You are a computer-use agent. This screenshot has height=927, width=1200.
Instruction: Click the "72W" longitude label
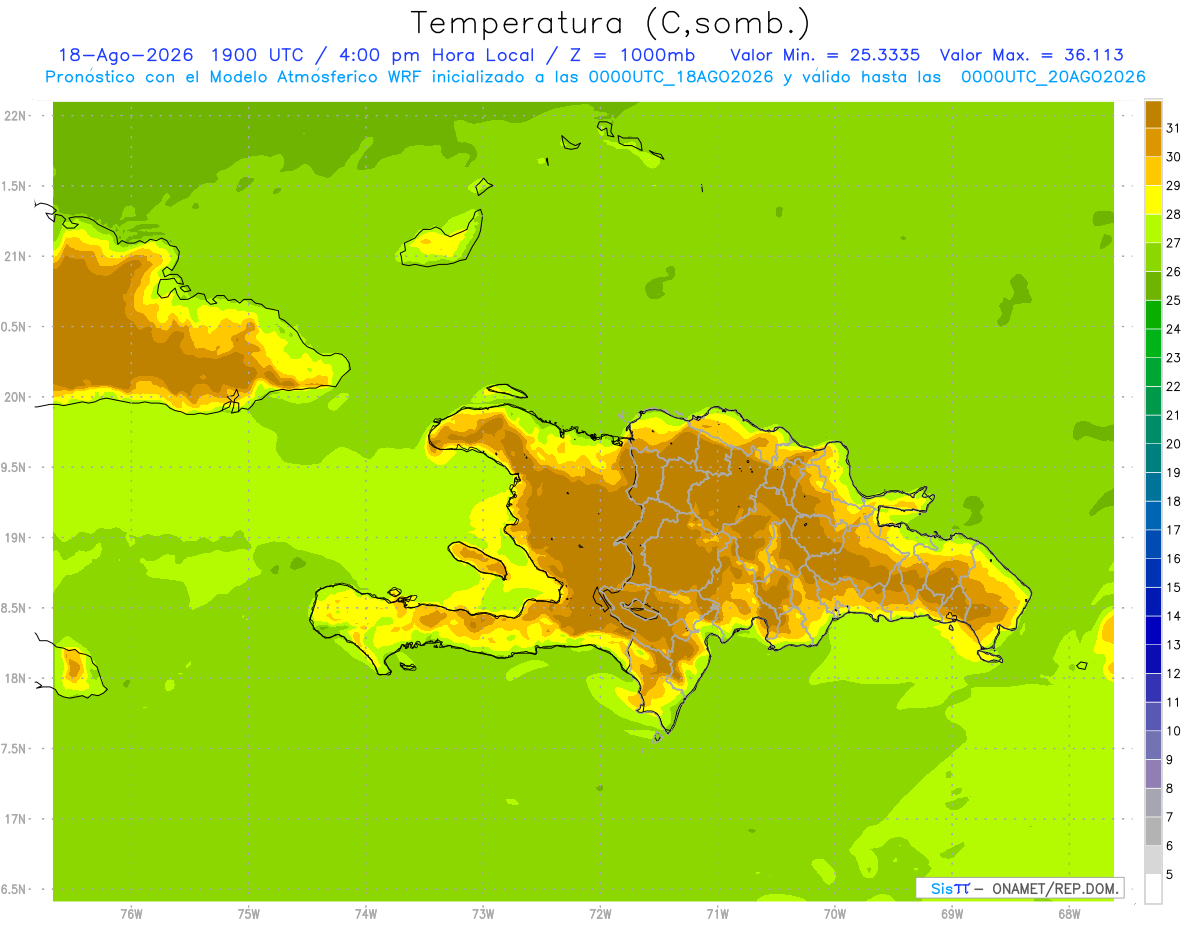(600, 914)
